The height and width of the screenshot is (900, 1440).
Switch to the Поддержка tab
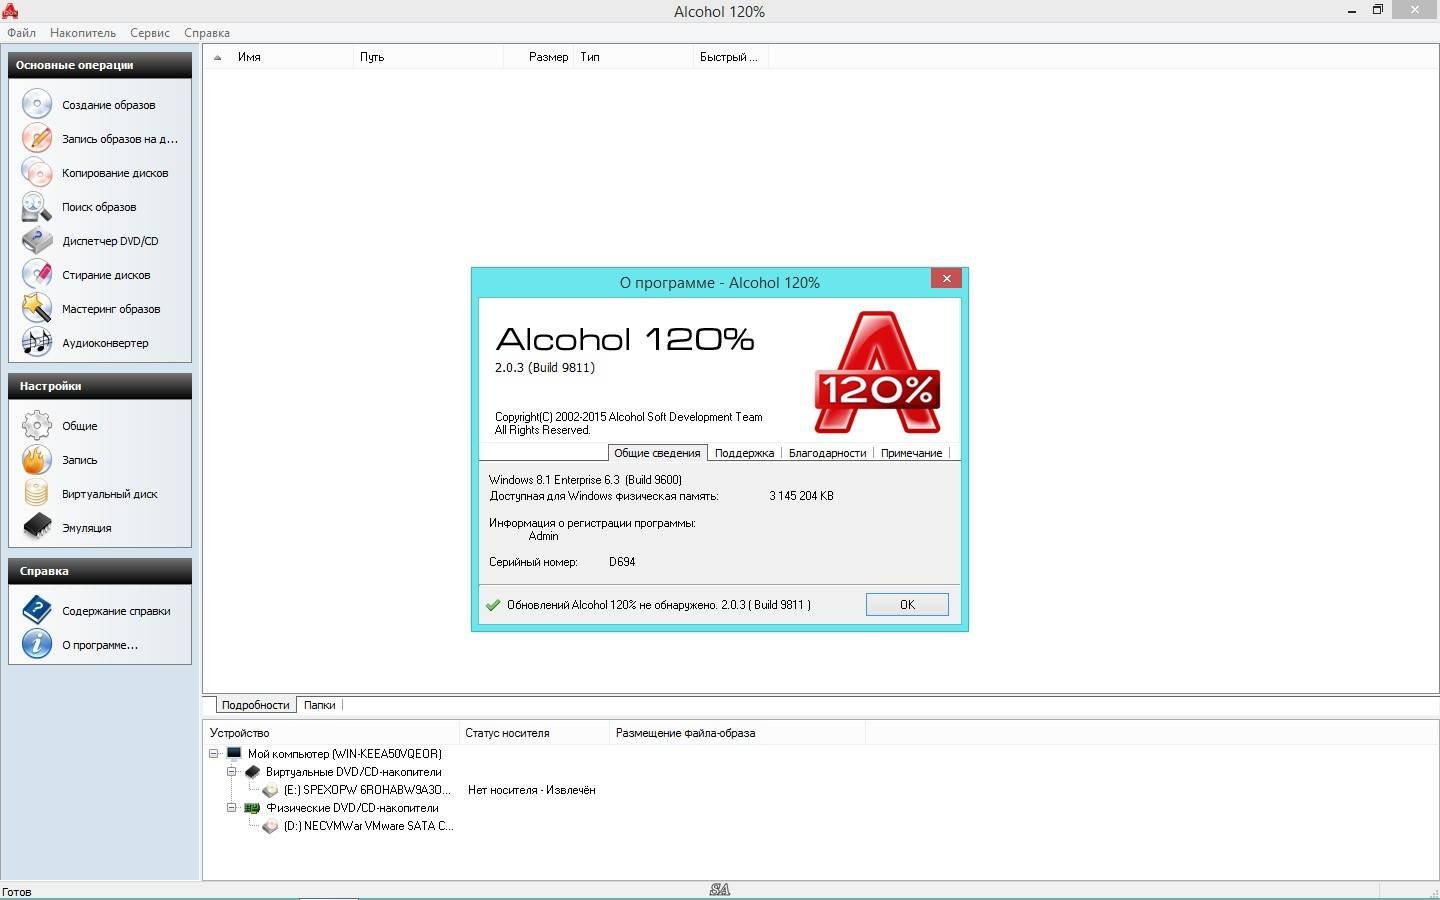744,453
